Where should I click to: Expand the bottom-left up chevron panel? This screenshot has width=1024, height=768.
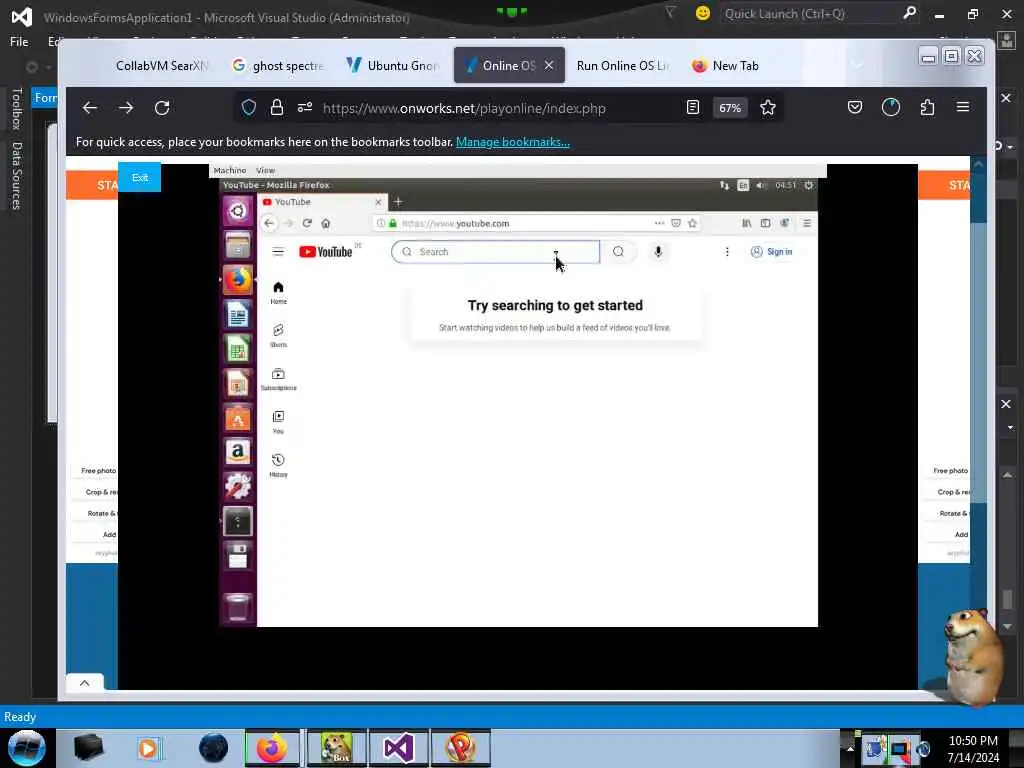84,683
